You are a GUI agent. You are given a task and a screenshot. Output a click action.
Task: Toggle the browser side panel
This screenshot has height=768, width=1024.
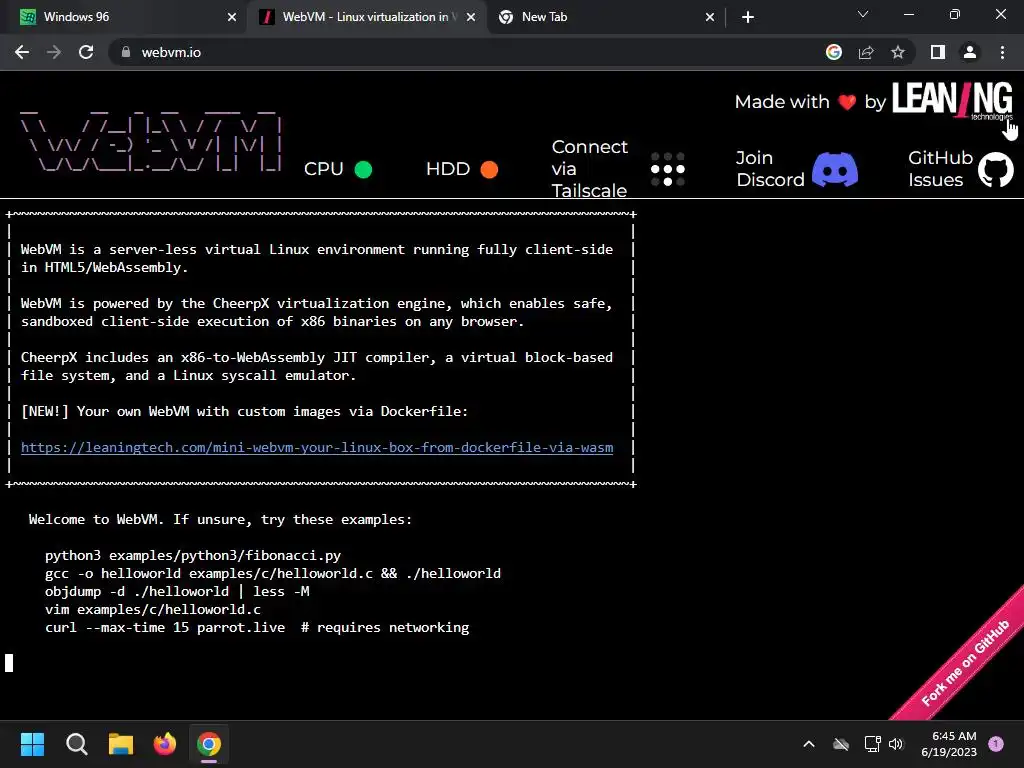(x=938, y=52)
